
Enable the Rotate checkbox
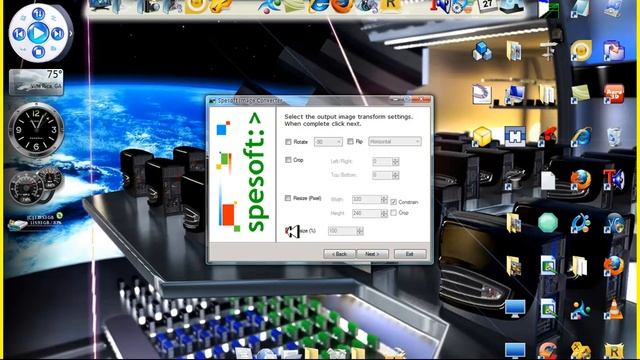coord(288,142)
